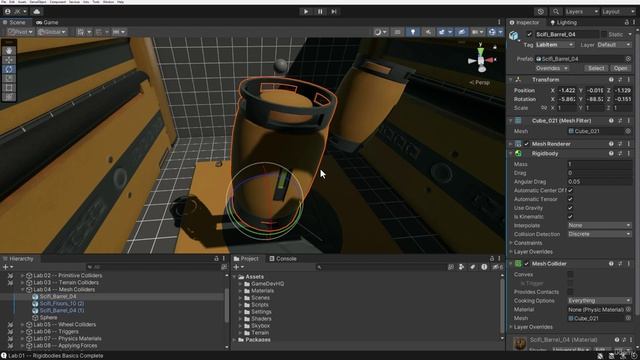Lock the Inspector panel

tap(627, 22)
